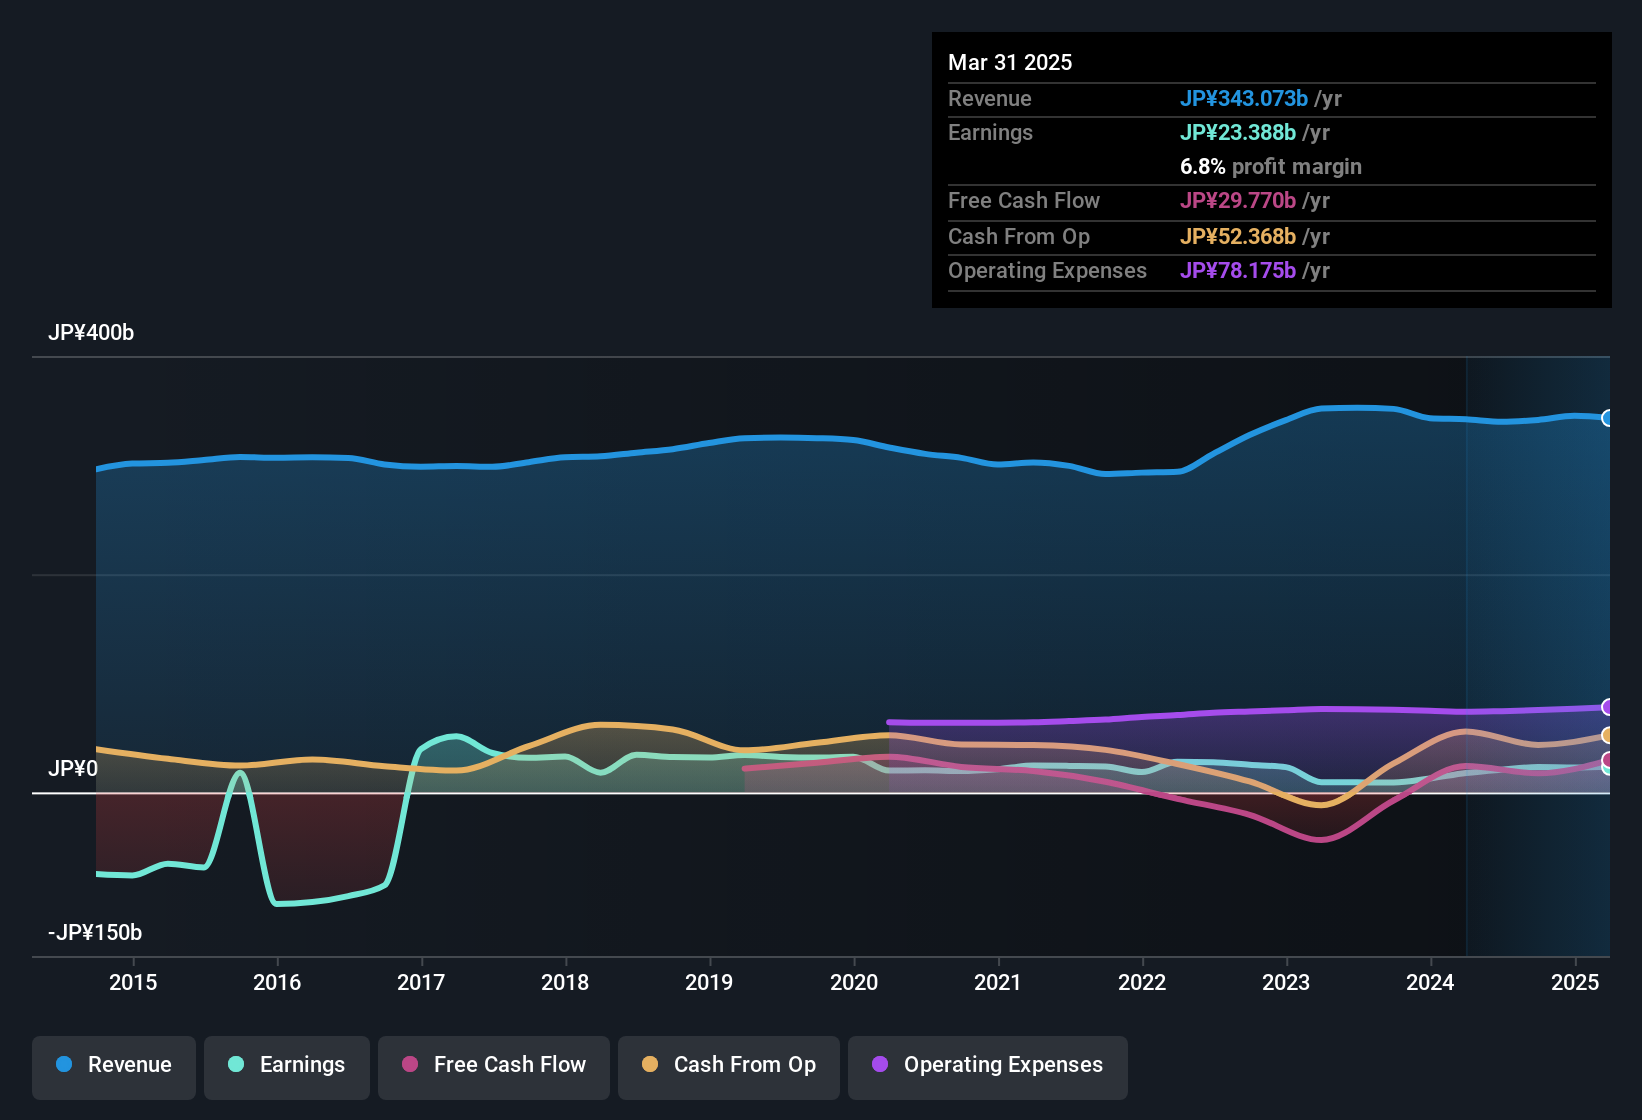The width and height of the screenshot is (1642, 1120).
Task: Click the 2017 label on the x-axis
Action: (x=421, y=982)
